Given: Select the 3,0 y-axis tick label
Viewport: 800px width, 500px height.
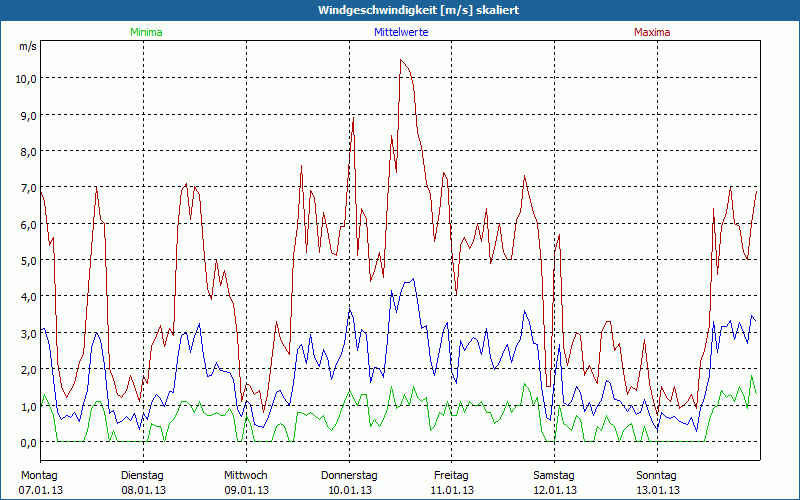Looking at the screenshot, I should coord(25,333).
